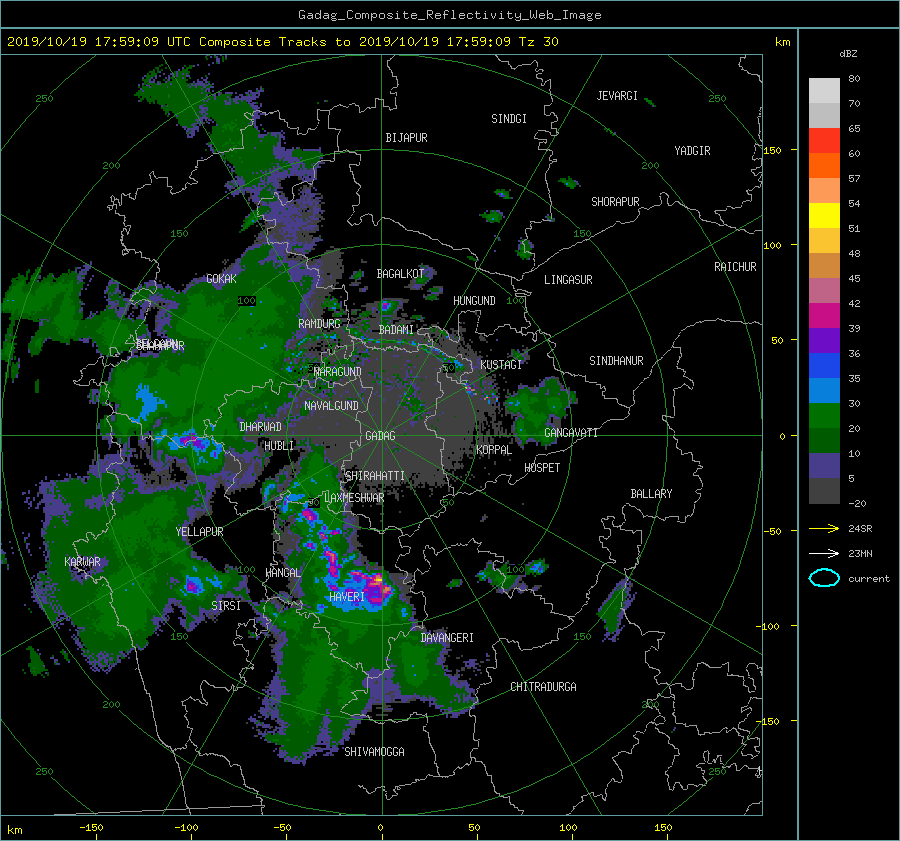Image resolution: width=900 pixels, height=841 pixels.
Task: Click the DHARWAD city label
Action: click(260, 427)
